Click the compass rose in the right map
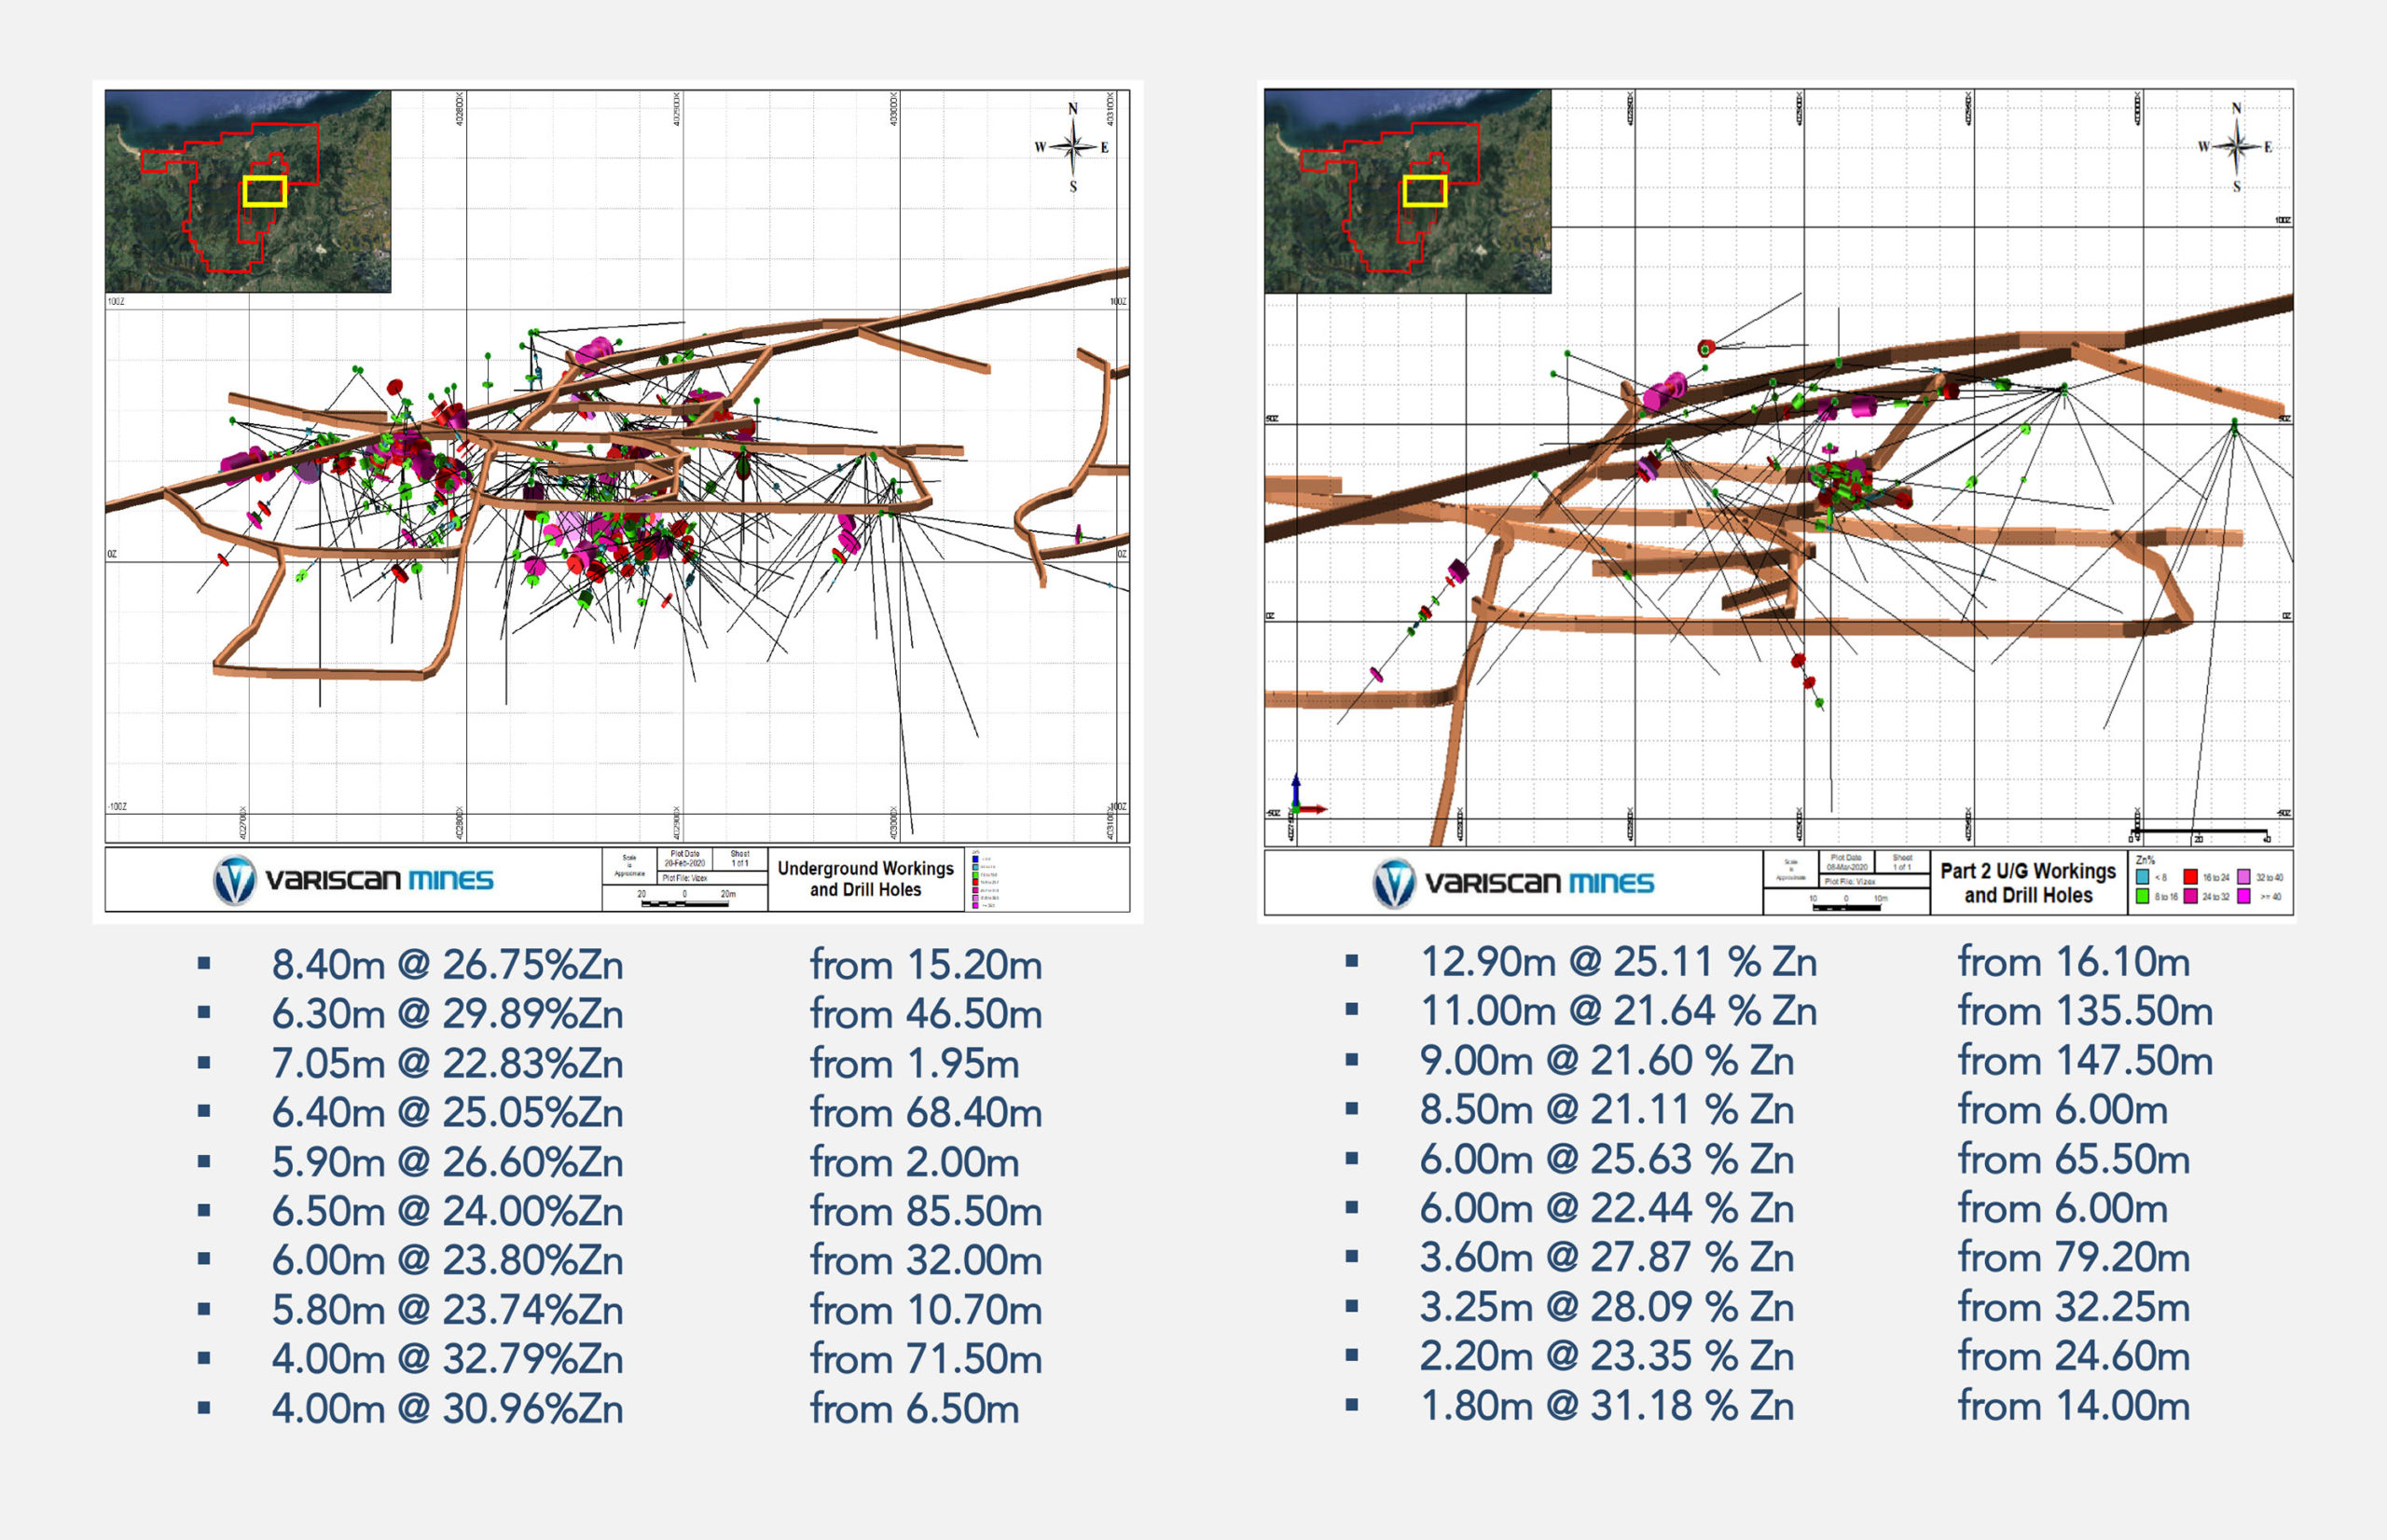Image resolution: width=2387 pixels, height=1540 pixels. click(2237, 147)
